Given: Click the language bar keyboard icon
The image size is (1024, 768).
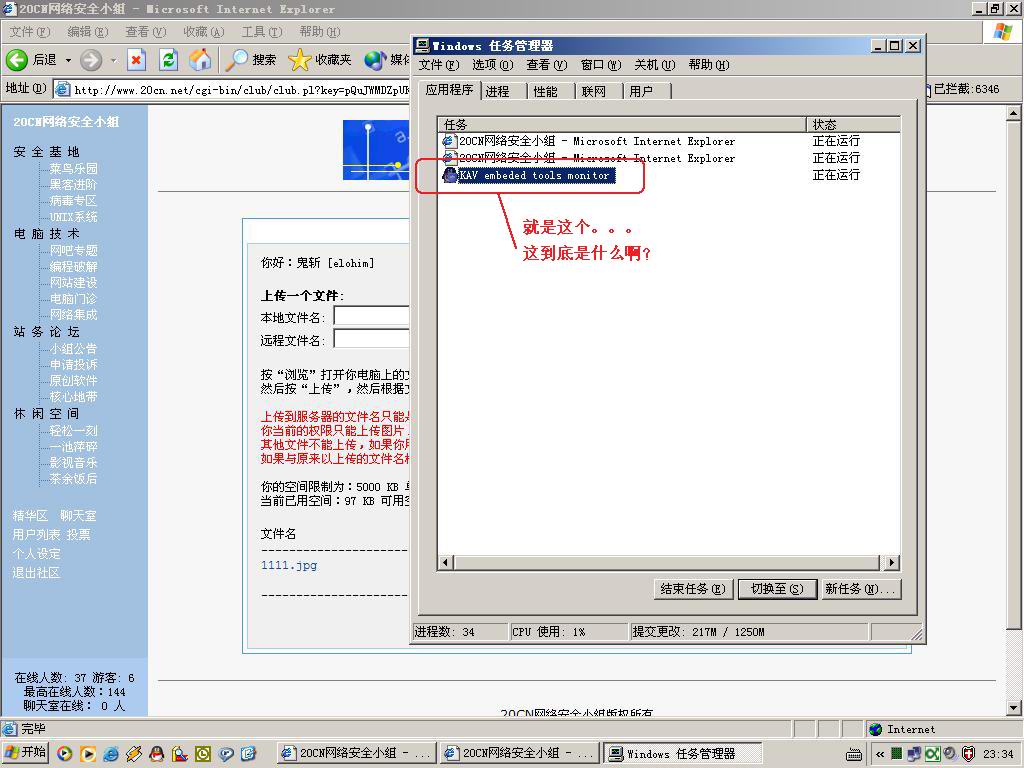Looking at the screenshot, I should (854, 754).
